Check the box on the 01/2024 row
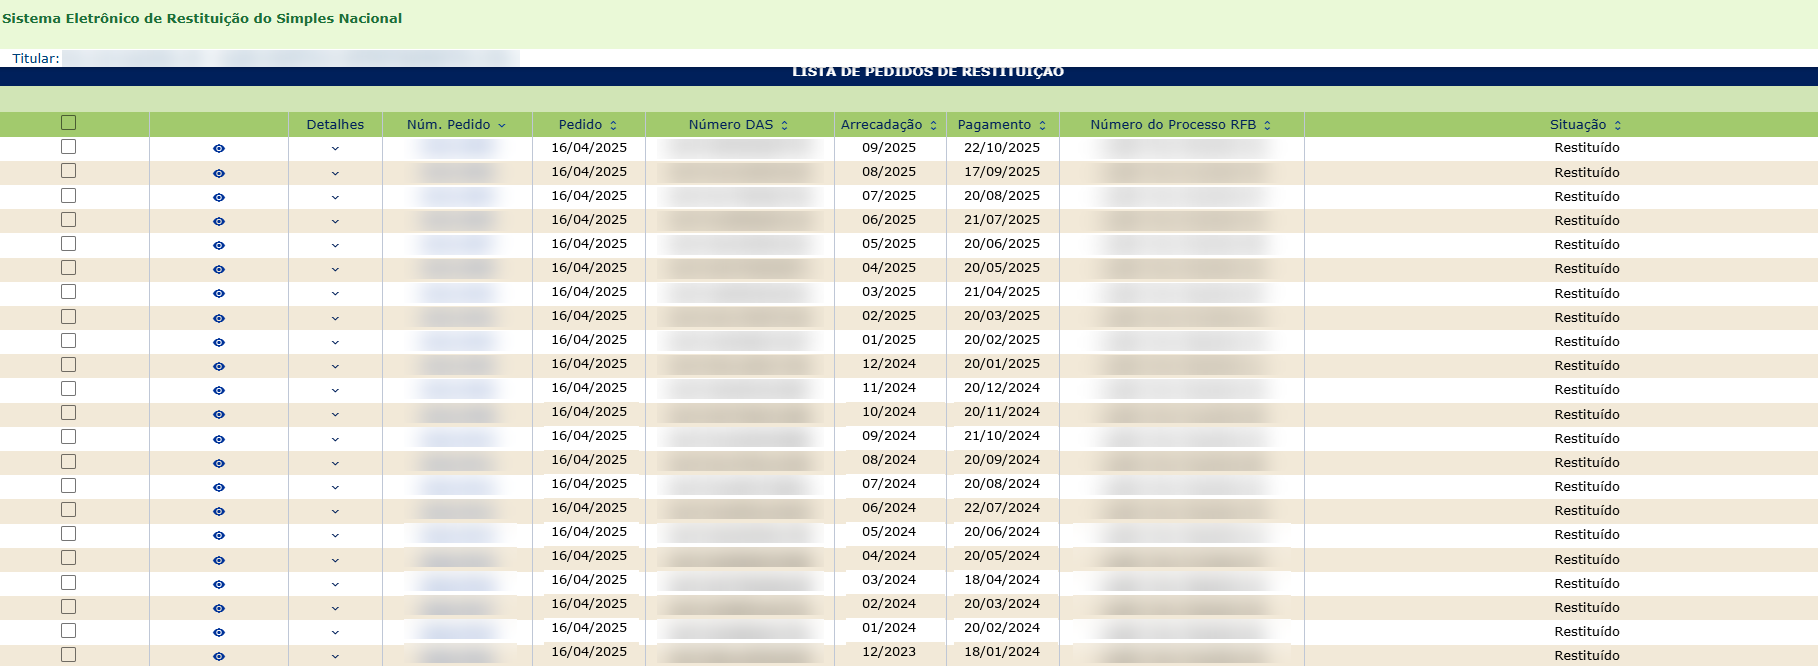 (x=68, y=630)
